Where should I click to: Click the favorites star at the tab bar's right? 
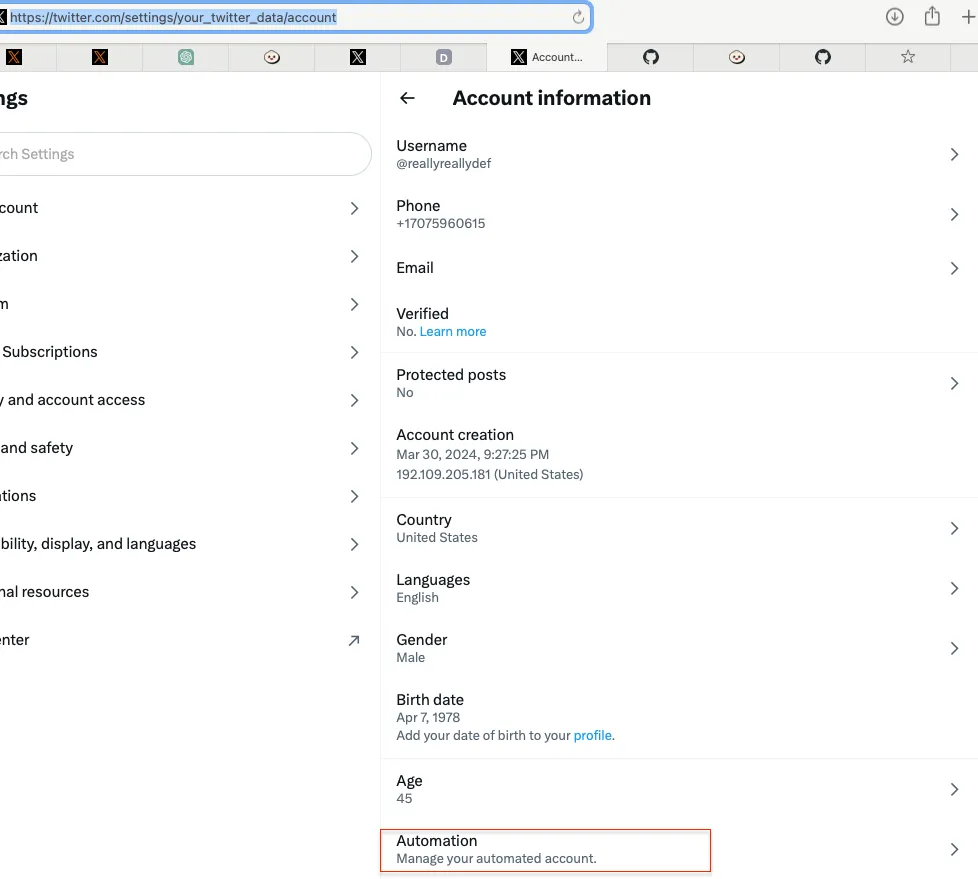click(906, 57)
